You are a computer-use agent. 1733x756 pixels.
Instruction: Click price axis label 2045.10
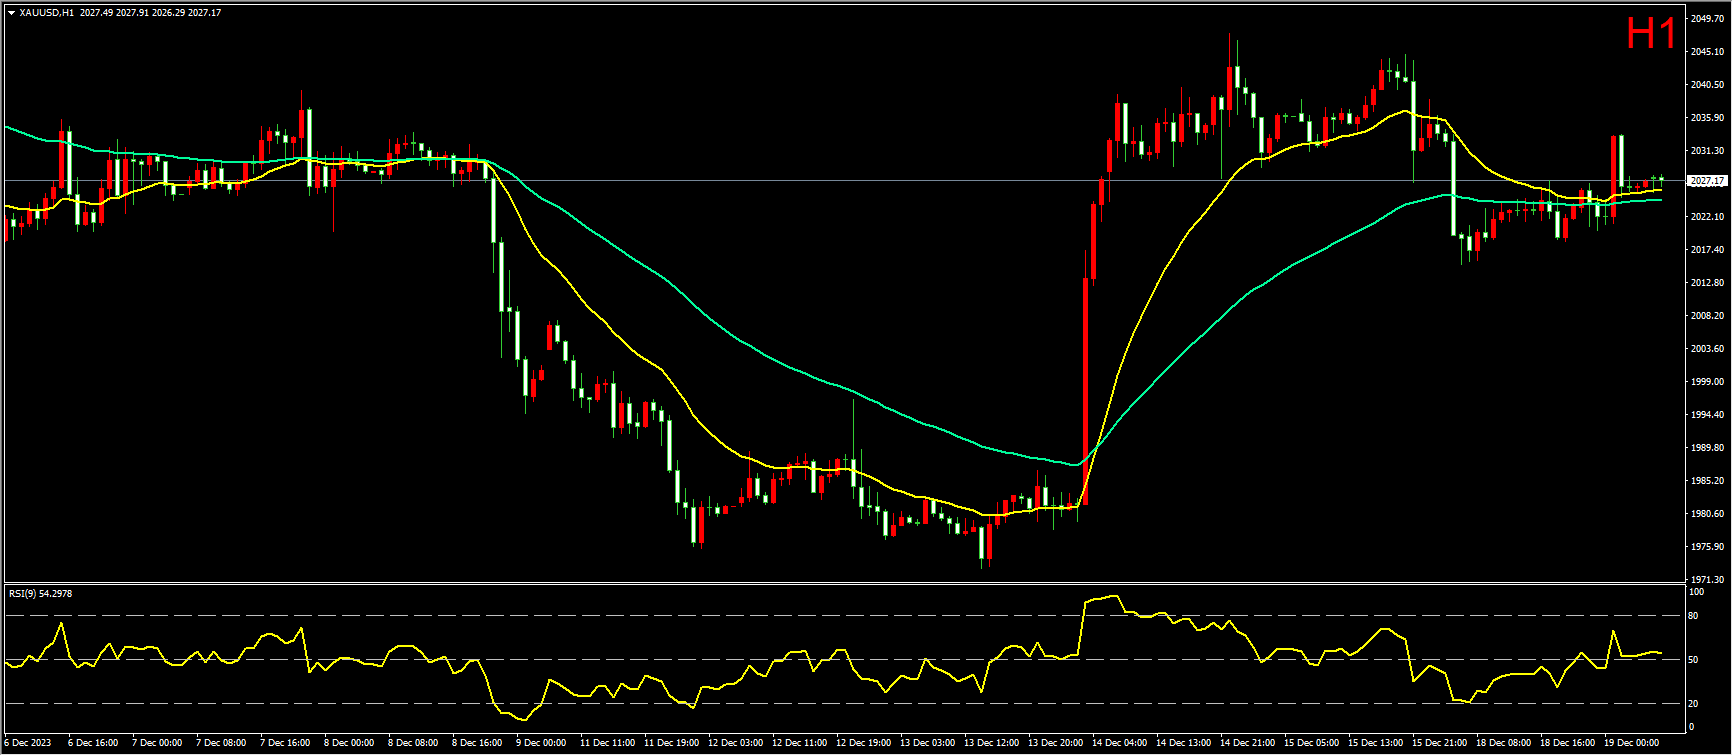(x=1708, y=52)
